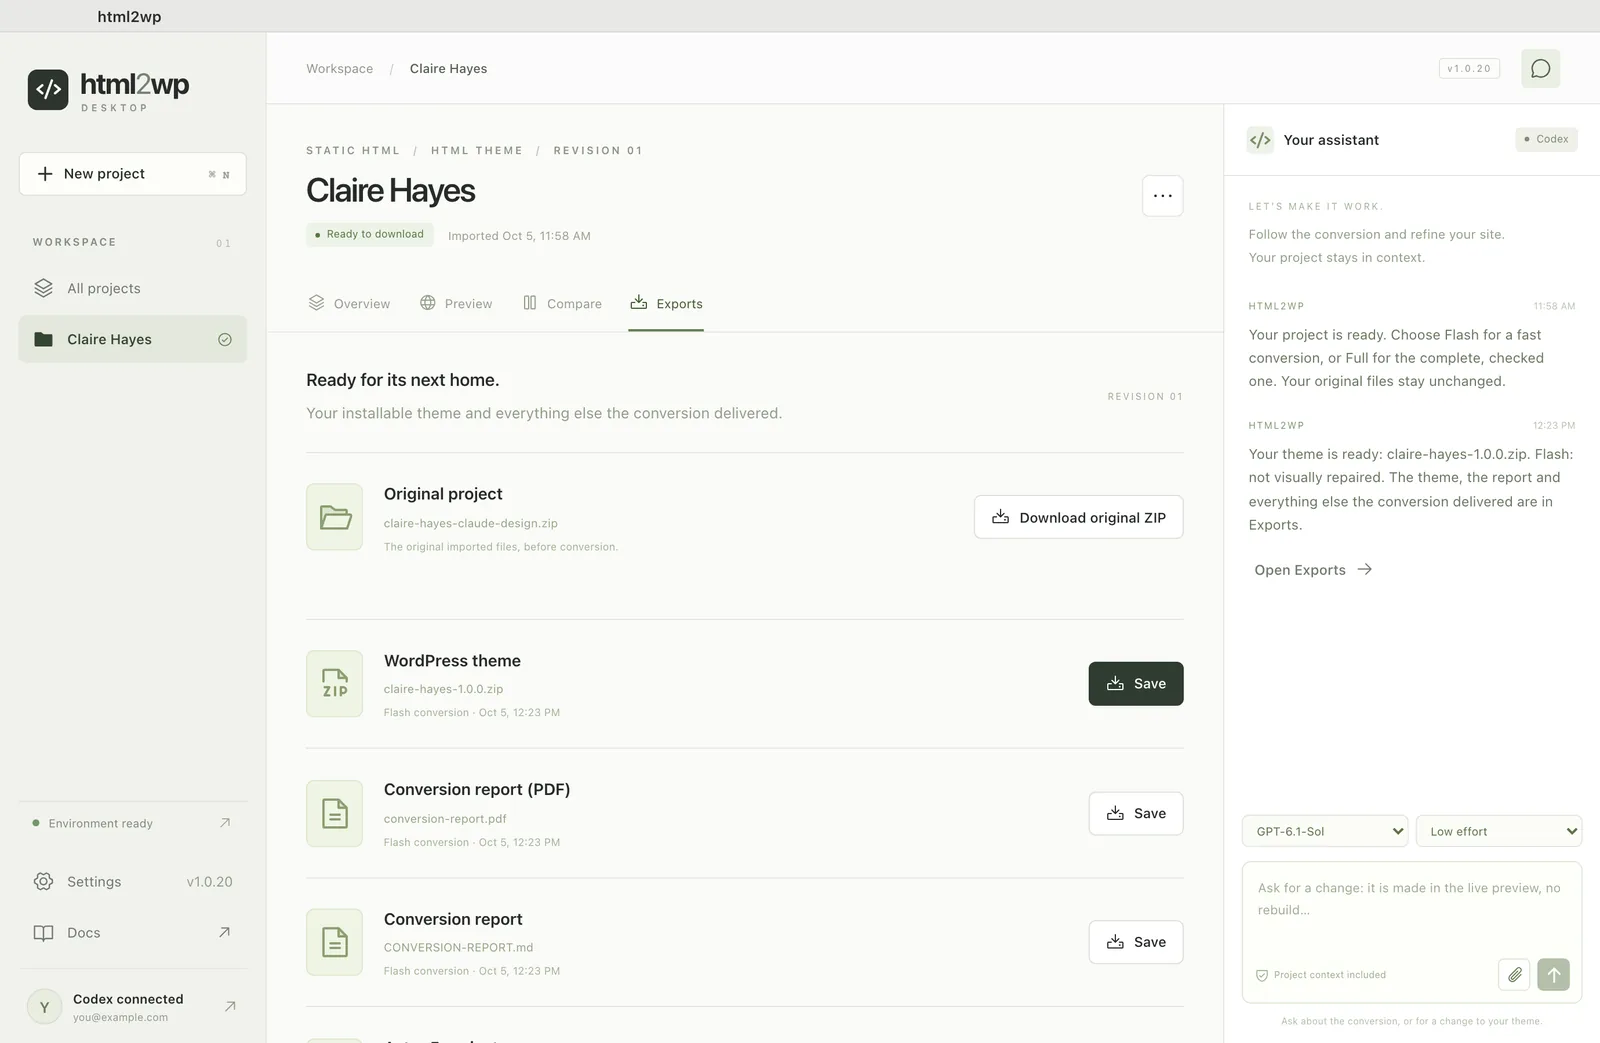Open All projects in sidebar

(133, 288)
